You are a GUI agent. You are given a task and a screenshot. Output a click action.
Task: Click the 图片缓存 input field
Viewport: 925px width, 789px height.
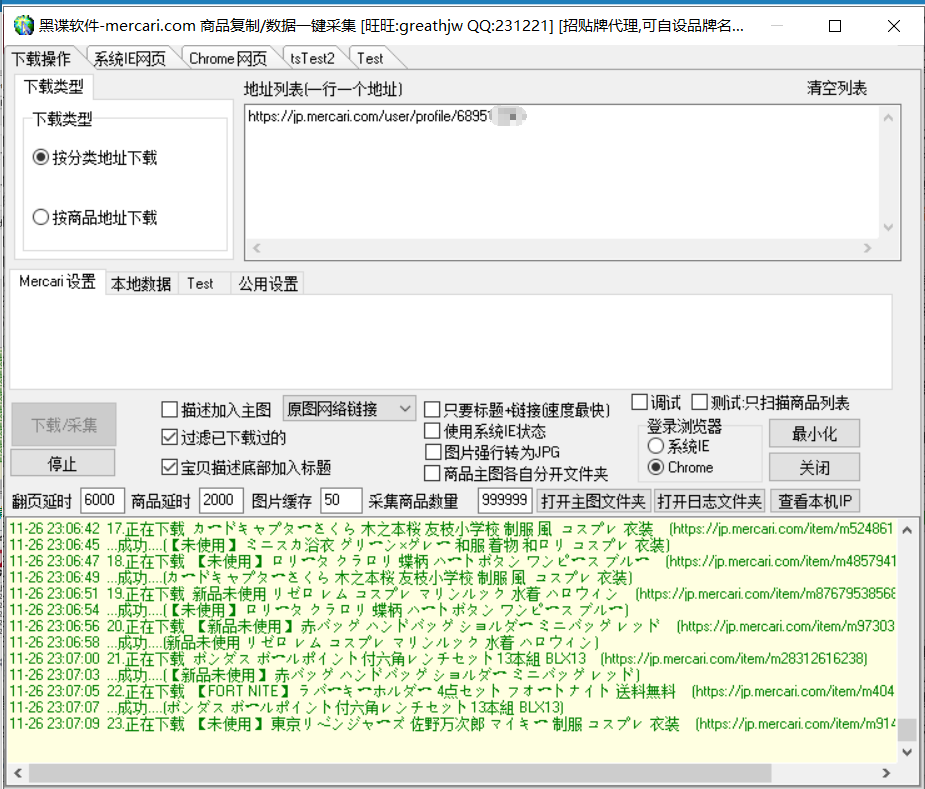tap(341, 500)
